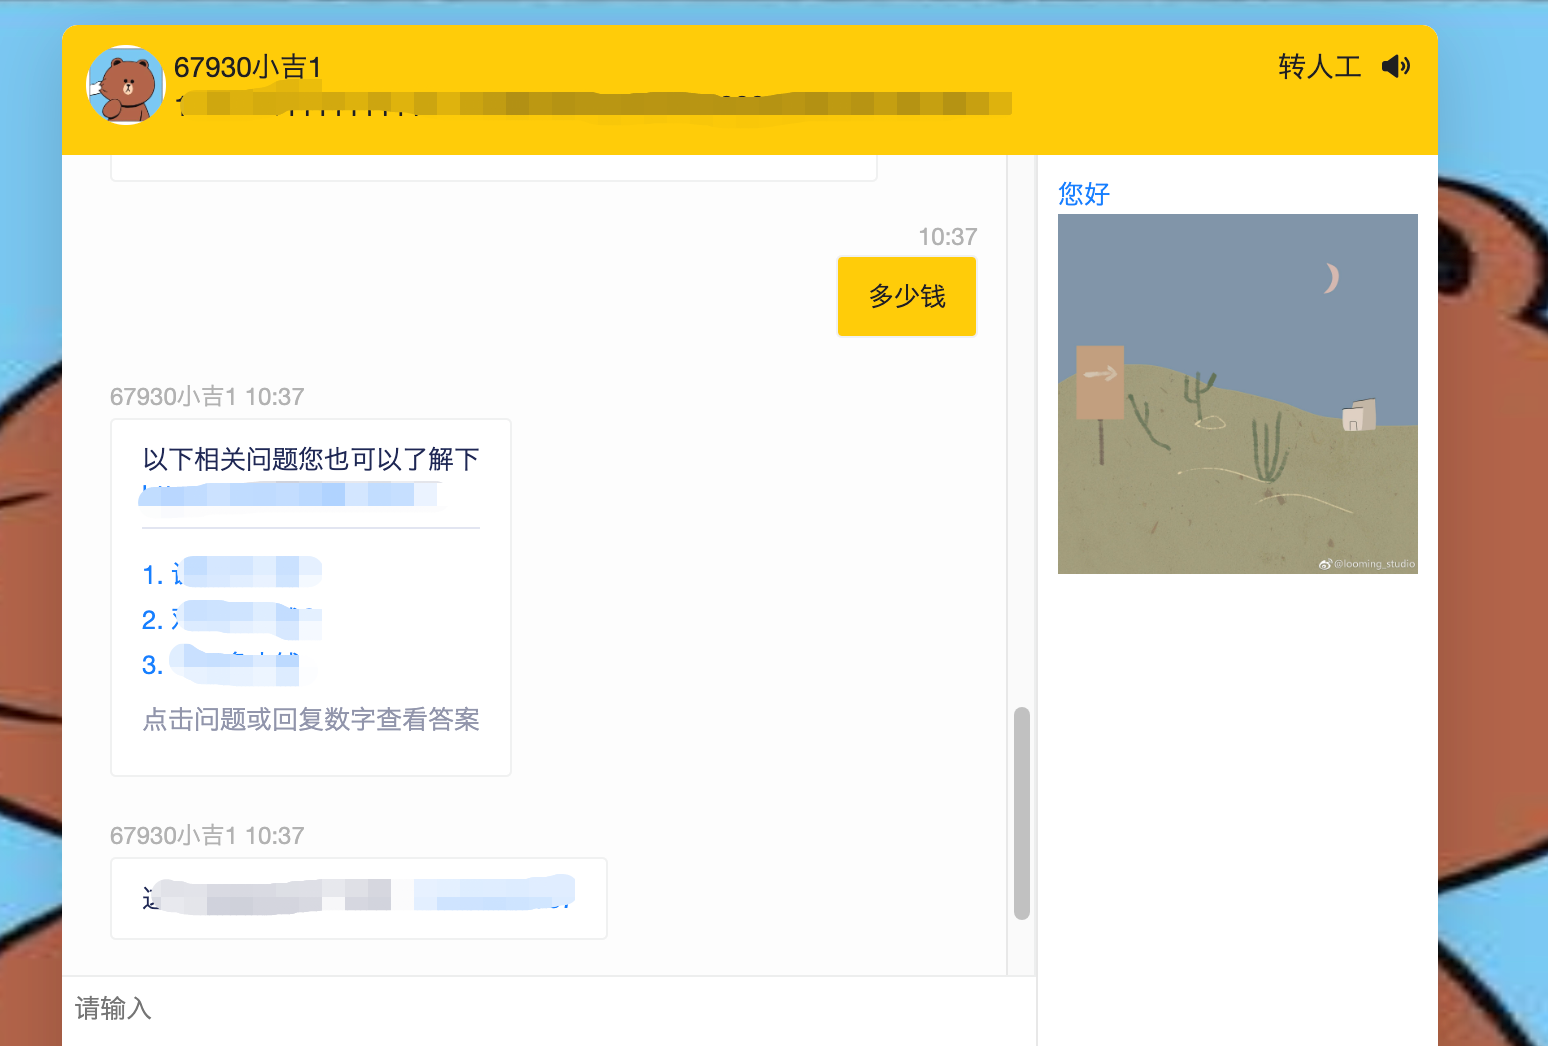Click the chat history scrollbar thumb

pos(1021,813)
